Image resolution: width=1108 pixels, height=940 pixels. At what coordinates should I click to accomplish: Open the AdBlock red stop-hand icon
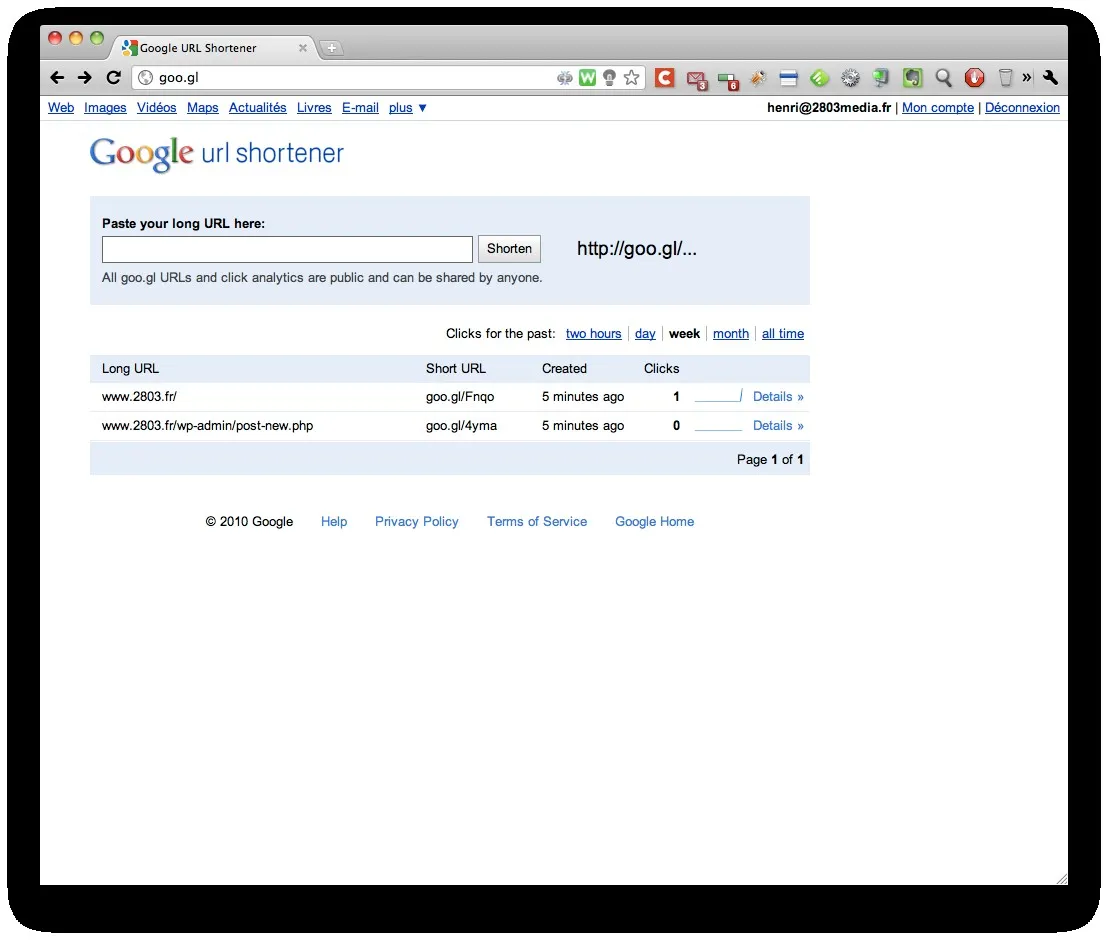point(974,78)
